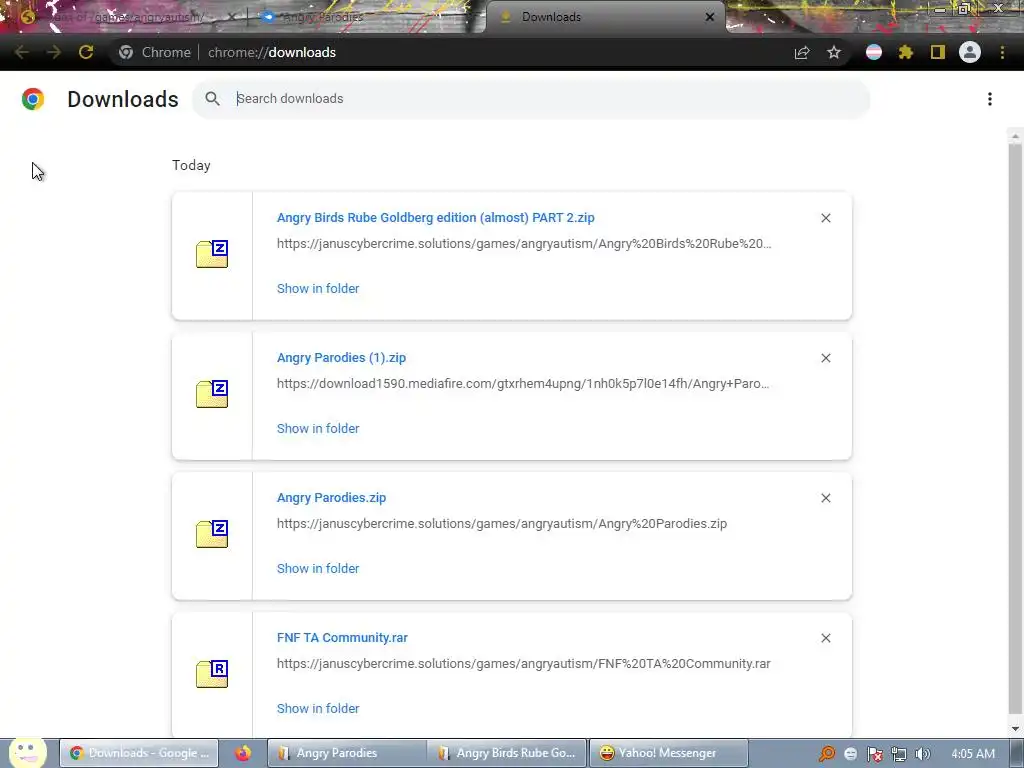Open Angry Birds Rube Go... taskbar window
Screen dimensions: 1024x768
coord(506,753)
